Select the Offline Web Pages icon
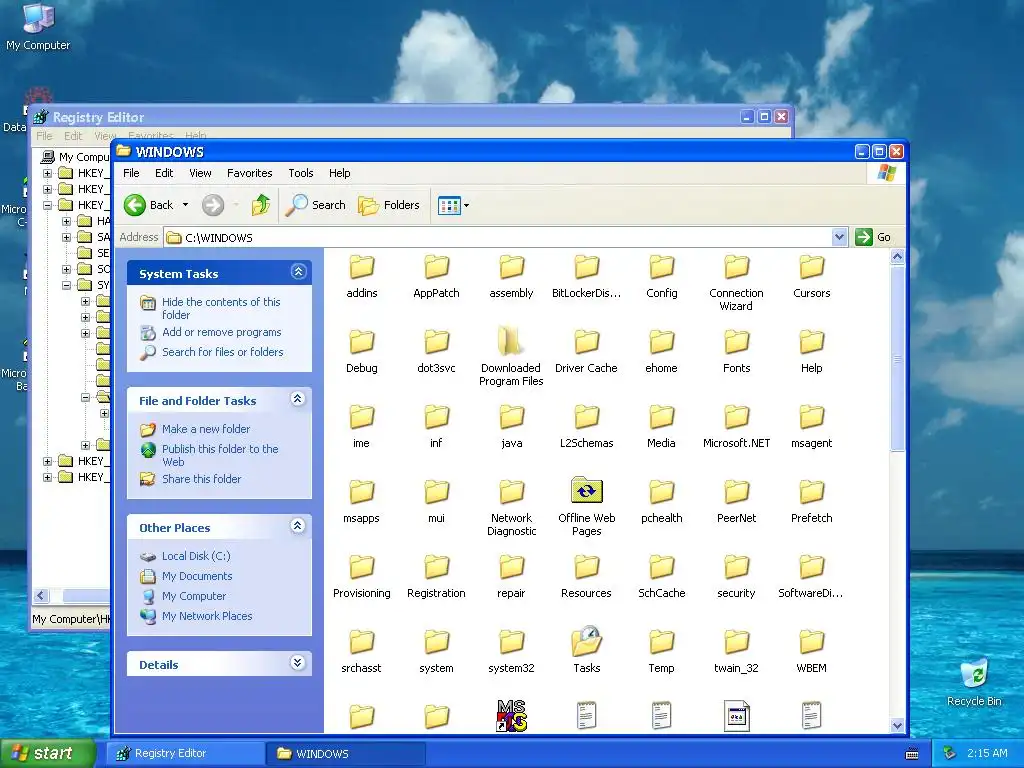Image resolution: width=1024 pixels, height=768 pixels. pyautogui.click(x=586, y=490)
